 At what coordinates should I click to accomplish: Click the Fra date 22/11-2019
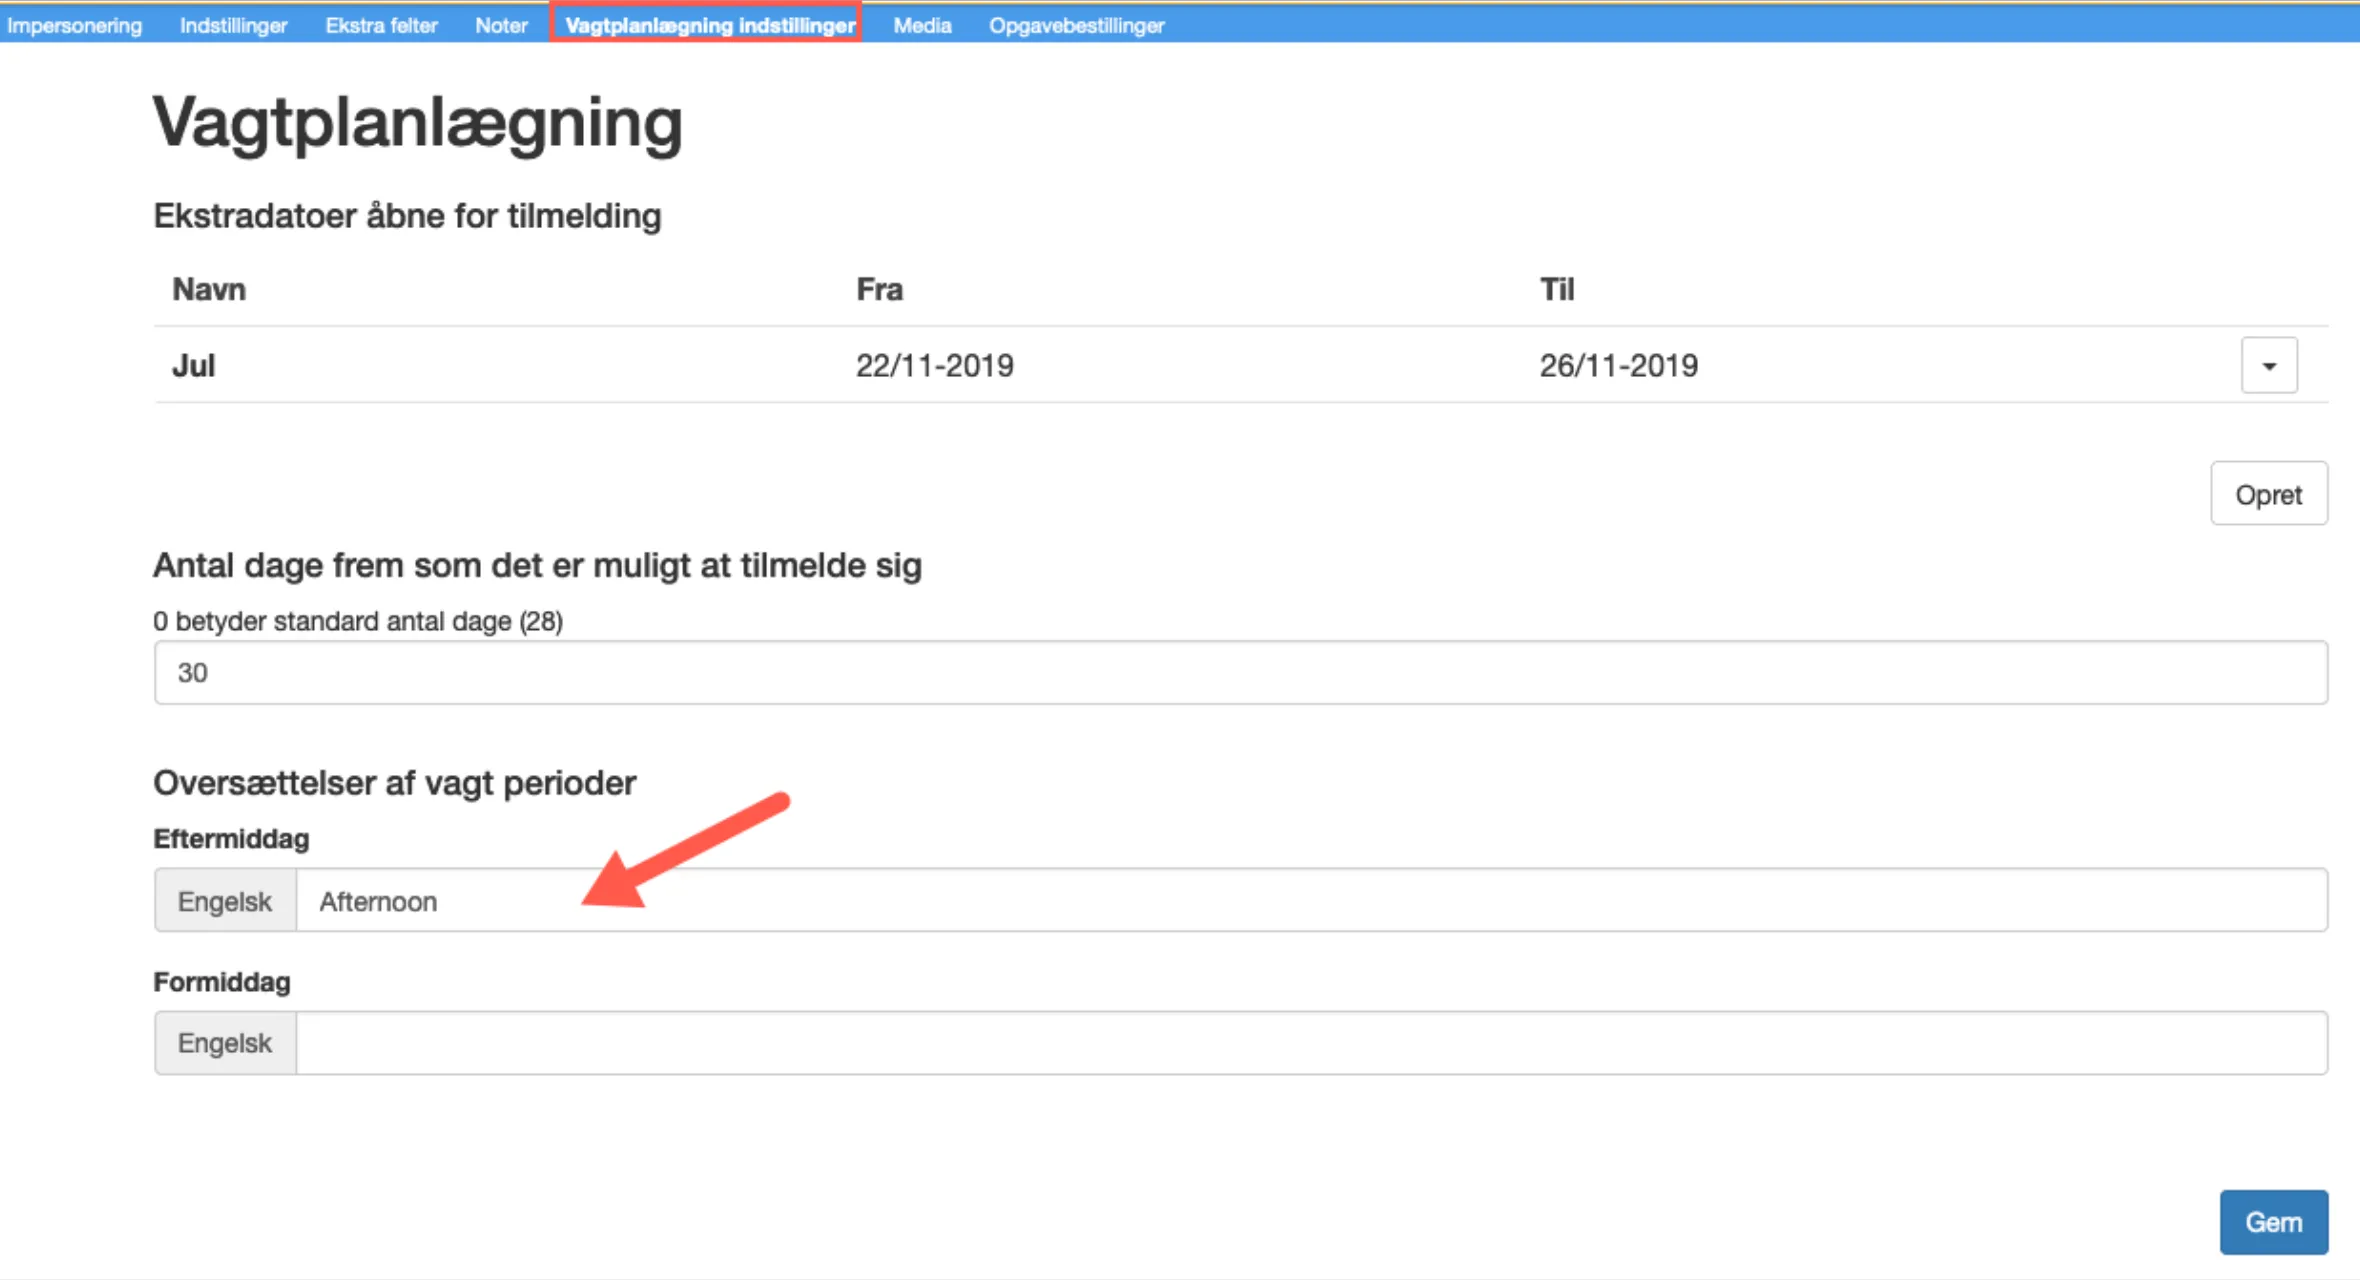point(934,366)
